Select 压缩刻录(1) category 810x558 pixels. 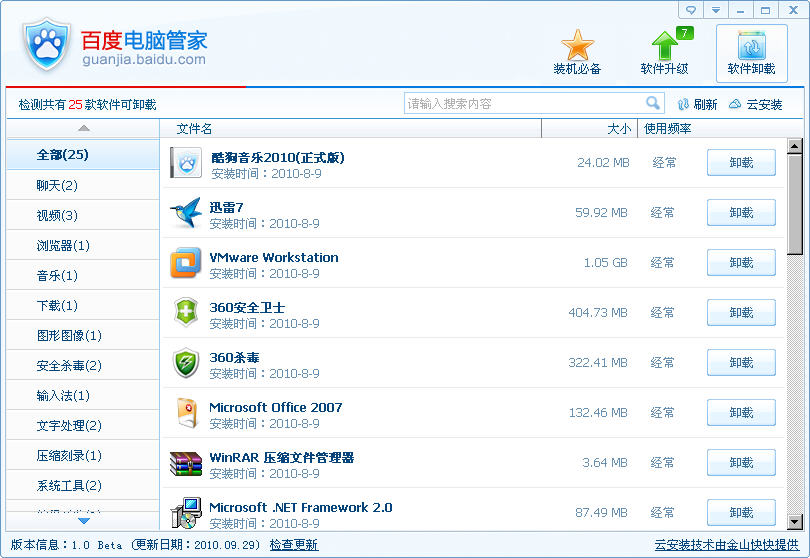(x=83, y=455)
